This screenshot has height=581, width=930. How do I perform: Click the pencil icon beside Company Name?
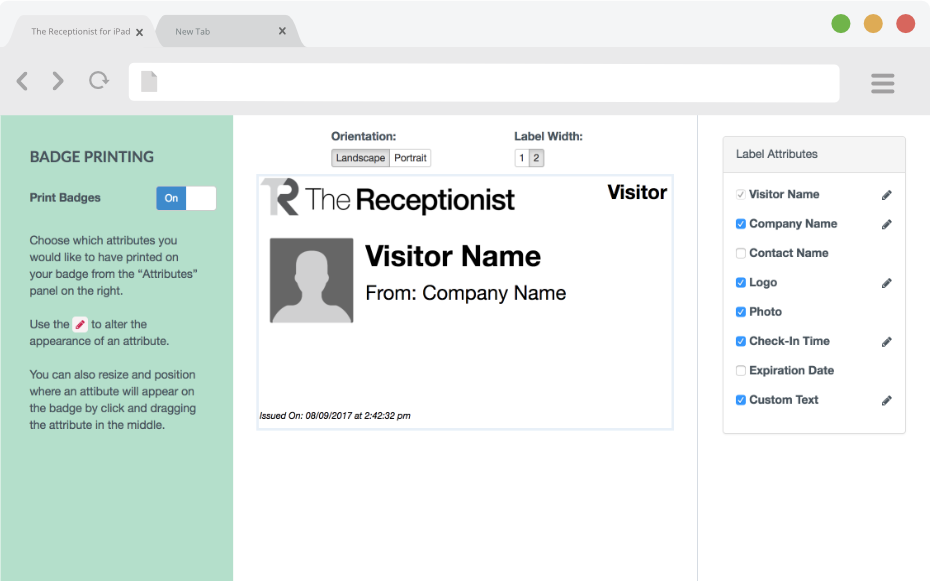[886, 224]
